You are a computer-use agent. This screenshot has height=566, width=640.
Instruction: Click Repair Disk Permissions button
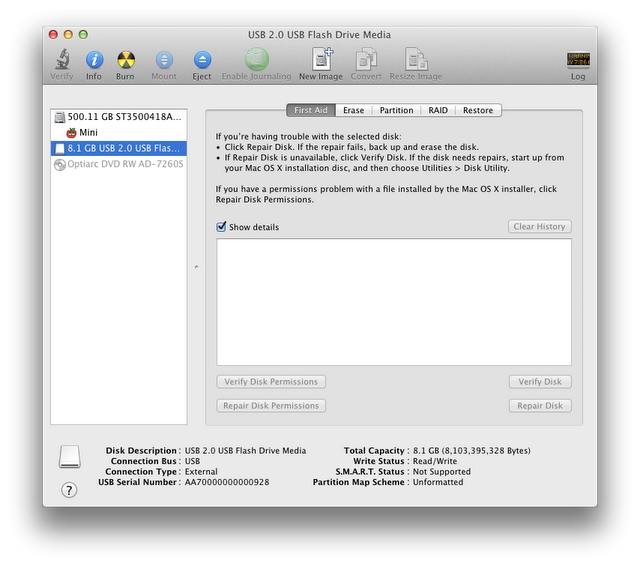pyautogui.click(x=271, y=406)
